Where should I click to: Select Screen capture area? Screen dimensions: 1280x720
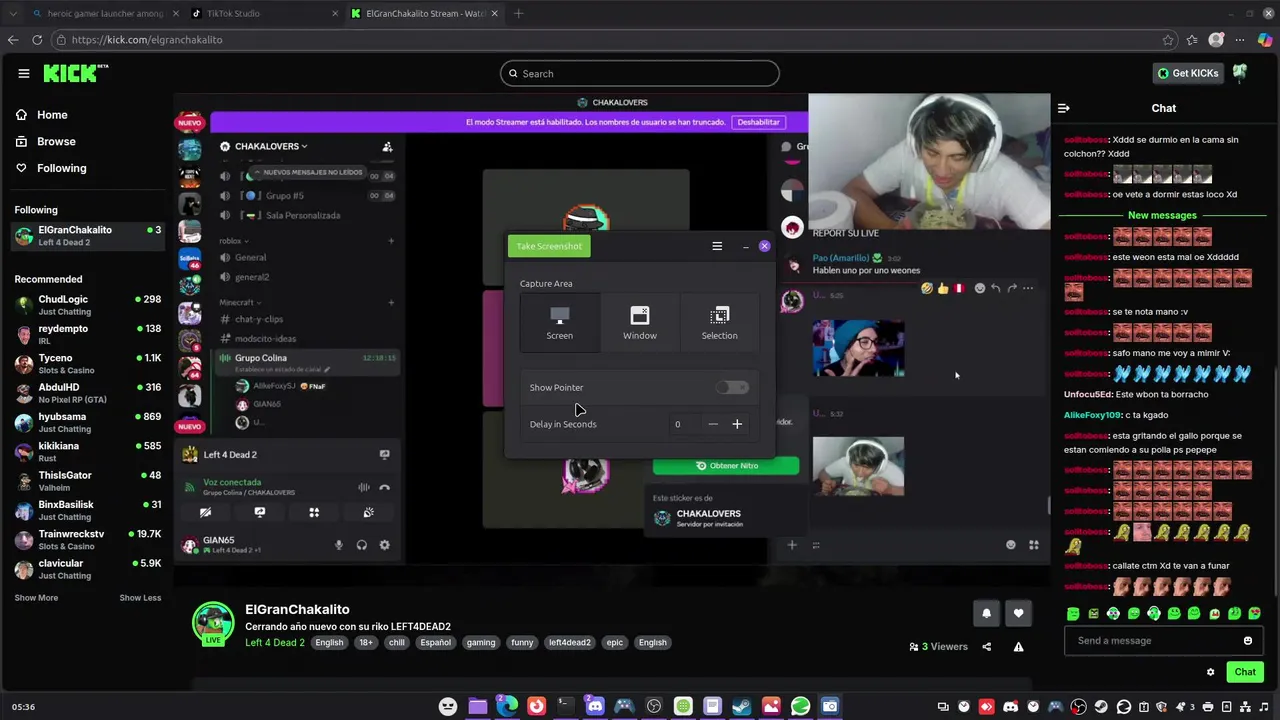tap(560, 322)
